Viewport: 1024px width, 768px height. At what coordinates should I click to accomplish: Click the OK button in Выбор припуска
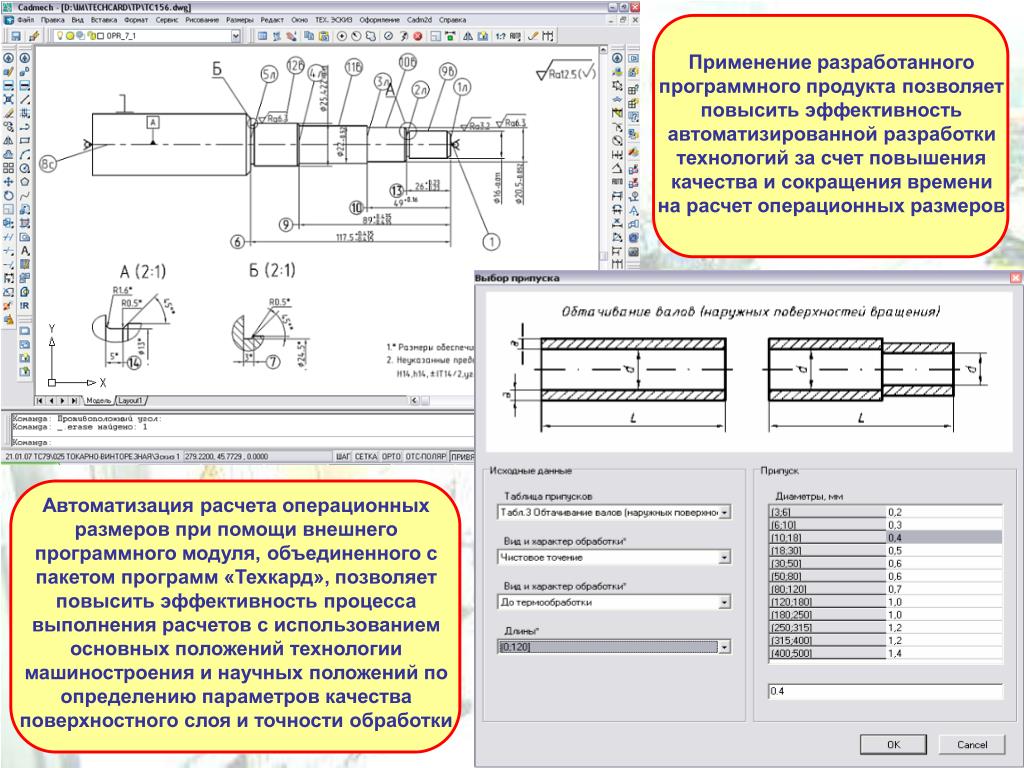point(893,744)
